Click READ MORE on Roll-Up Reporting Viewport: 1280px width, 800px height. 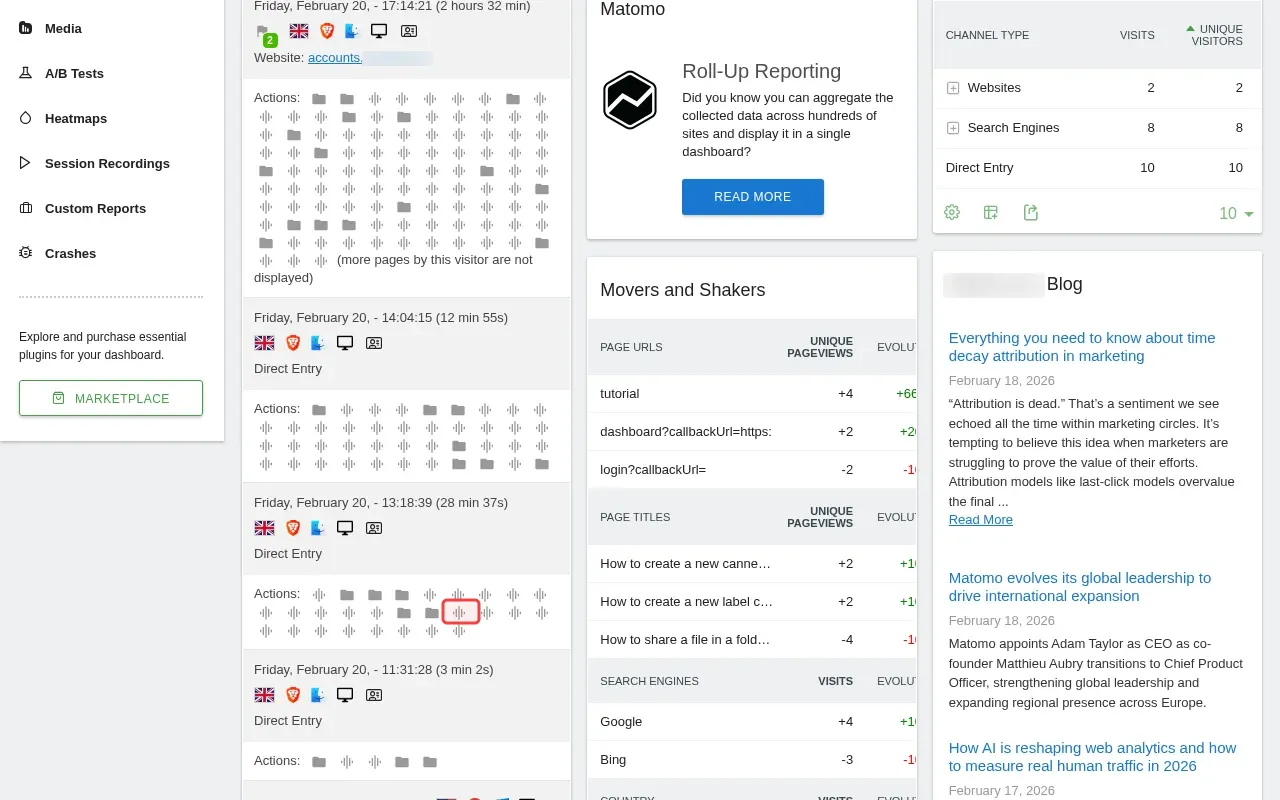click(x=752, y=197)
